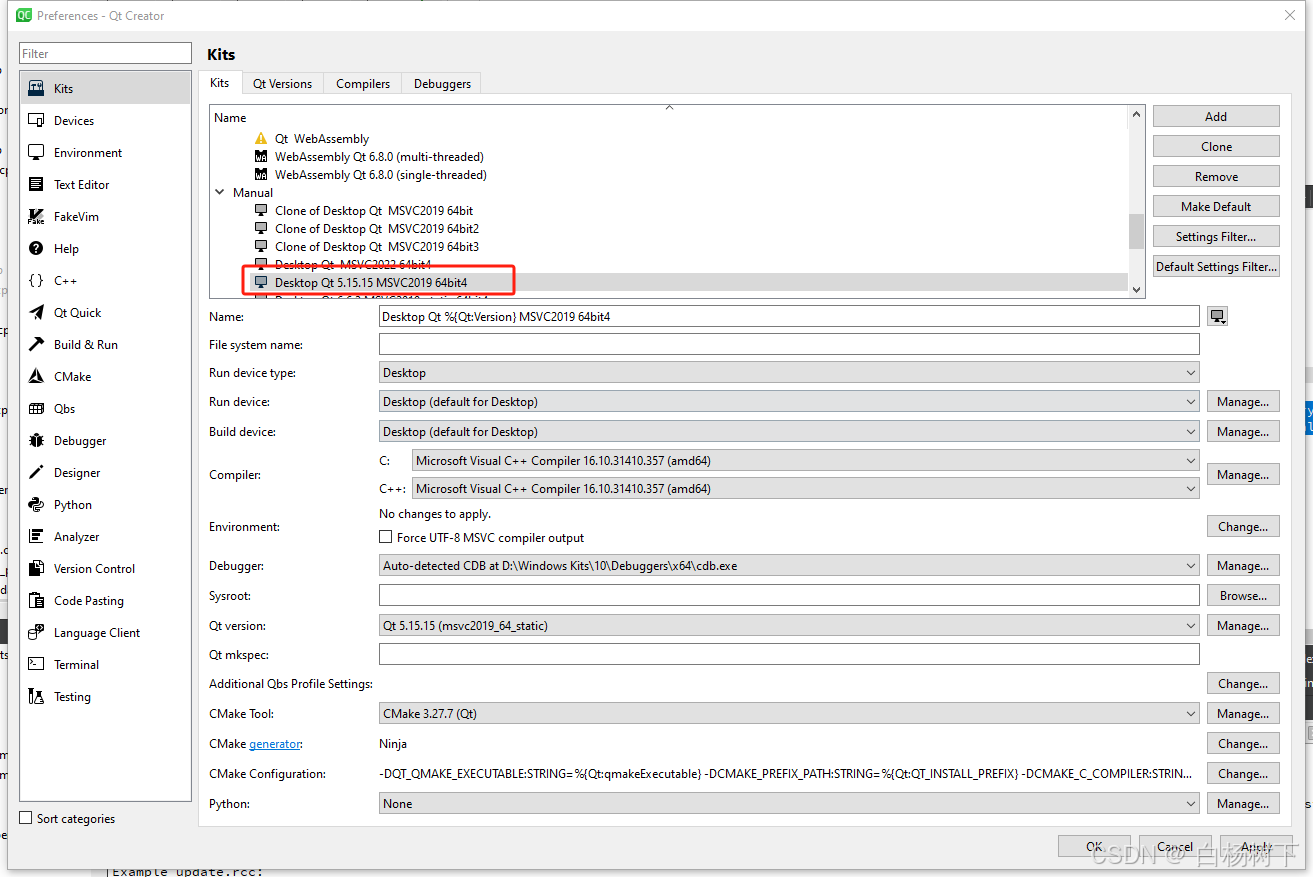Open the Debugger preferences category

(105, 440)
